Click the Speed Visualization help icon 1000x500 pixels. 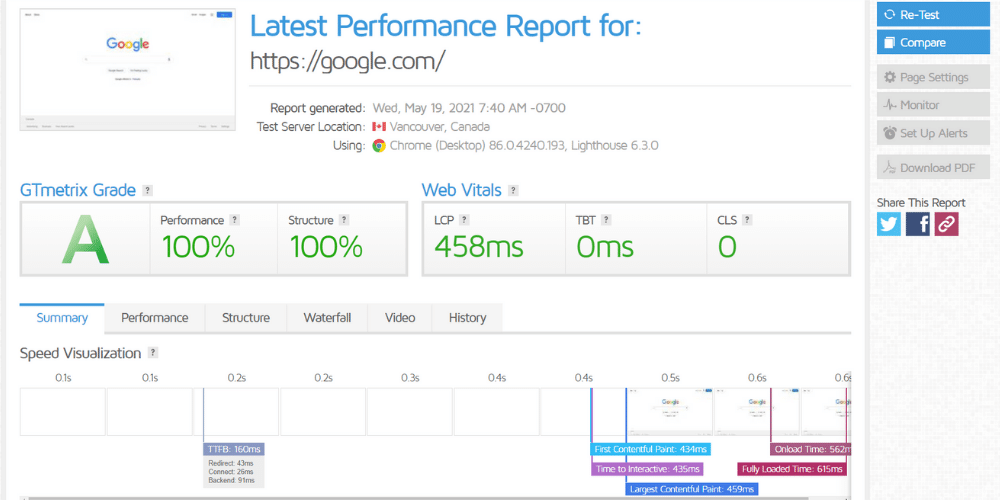click(153, 353)
